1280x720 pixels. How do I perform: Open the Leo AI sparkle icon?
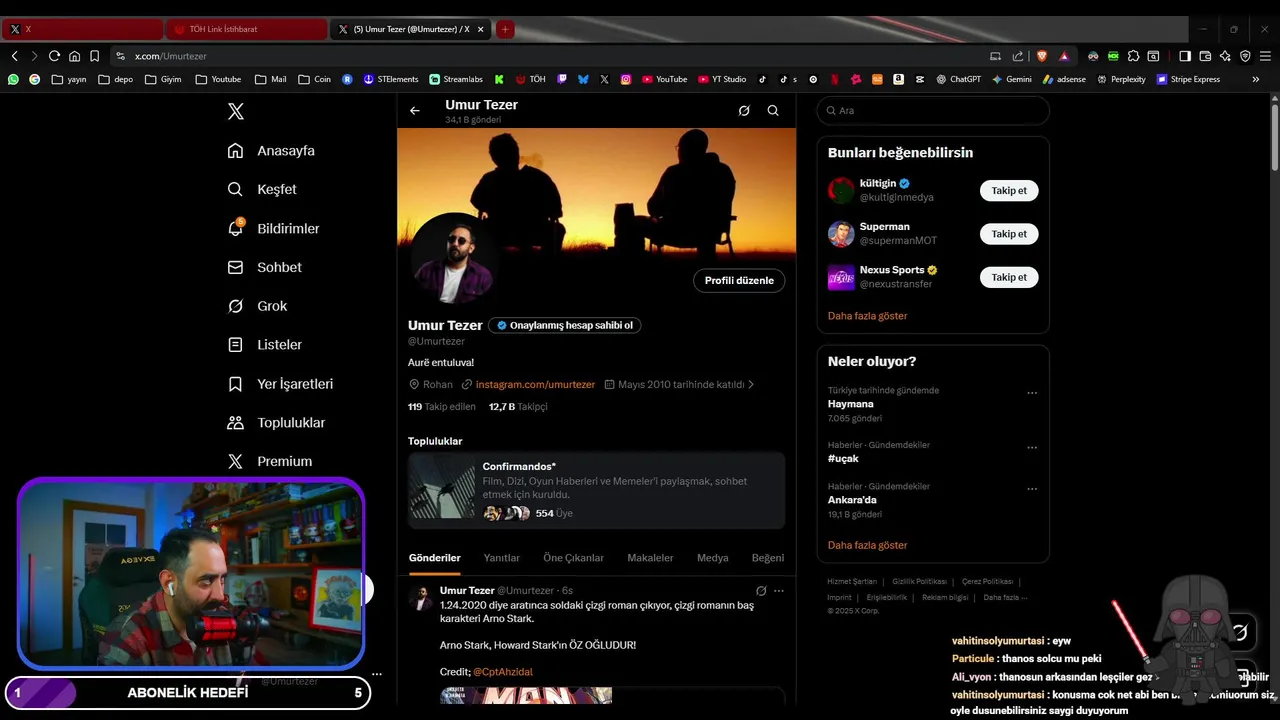(1225, 56)
